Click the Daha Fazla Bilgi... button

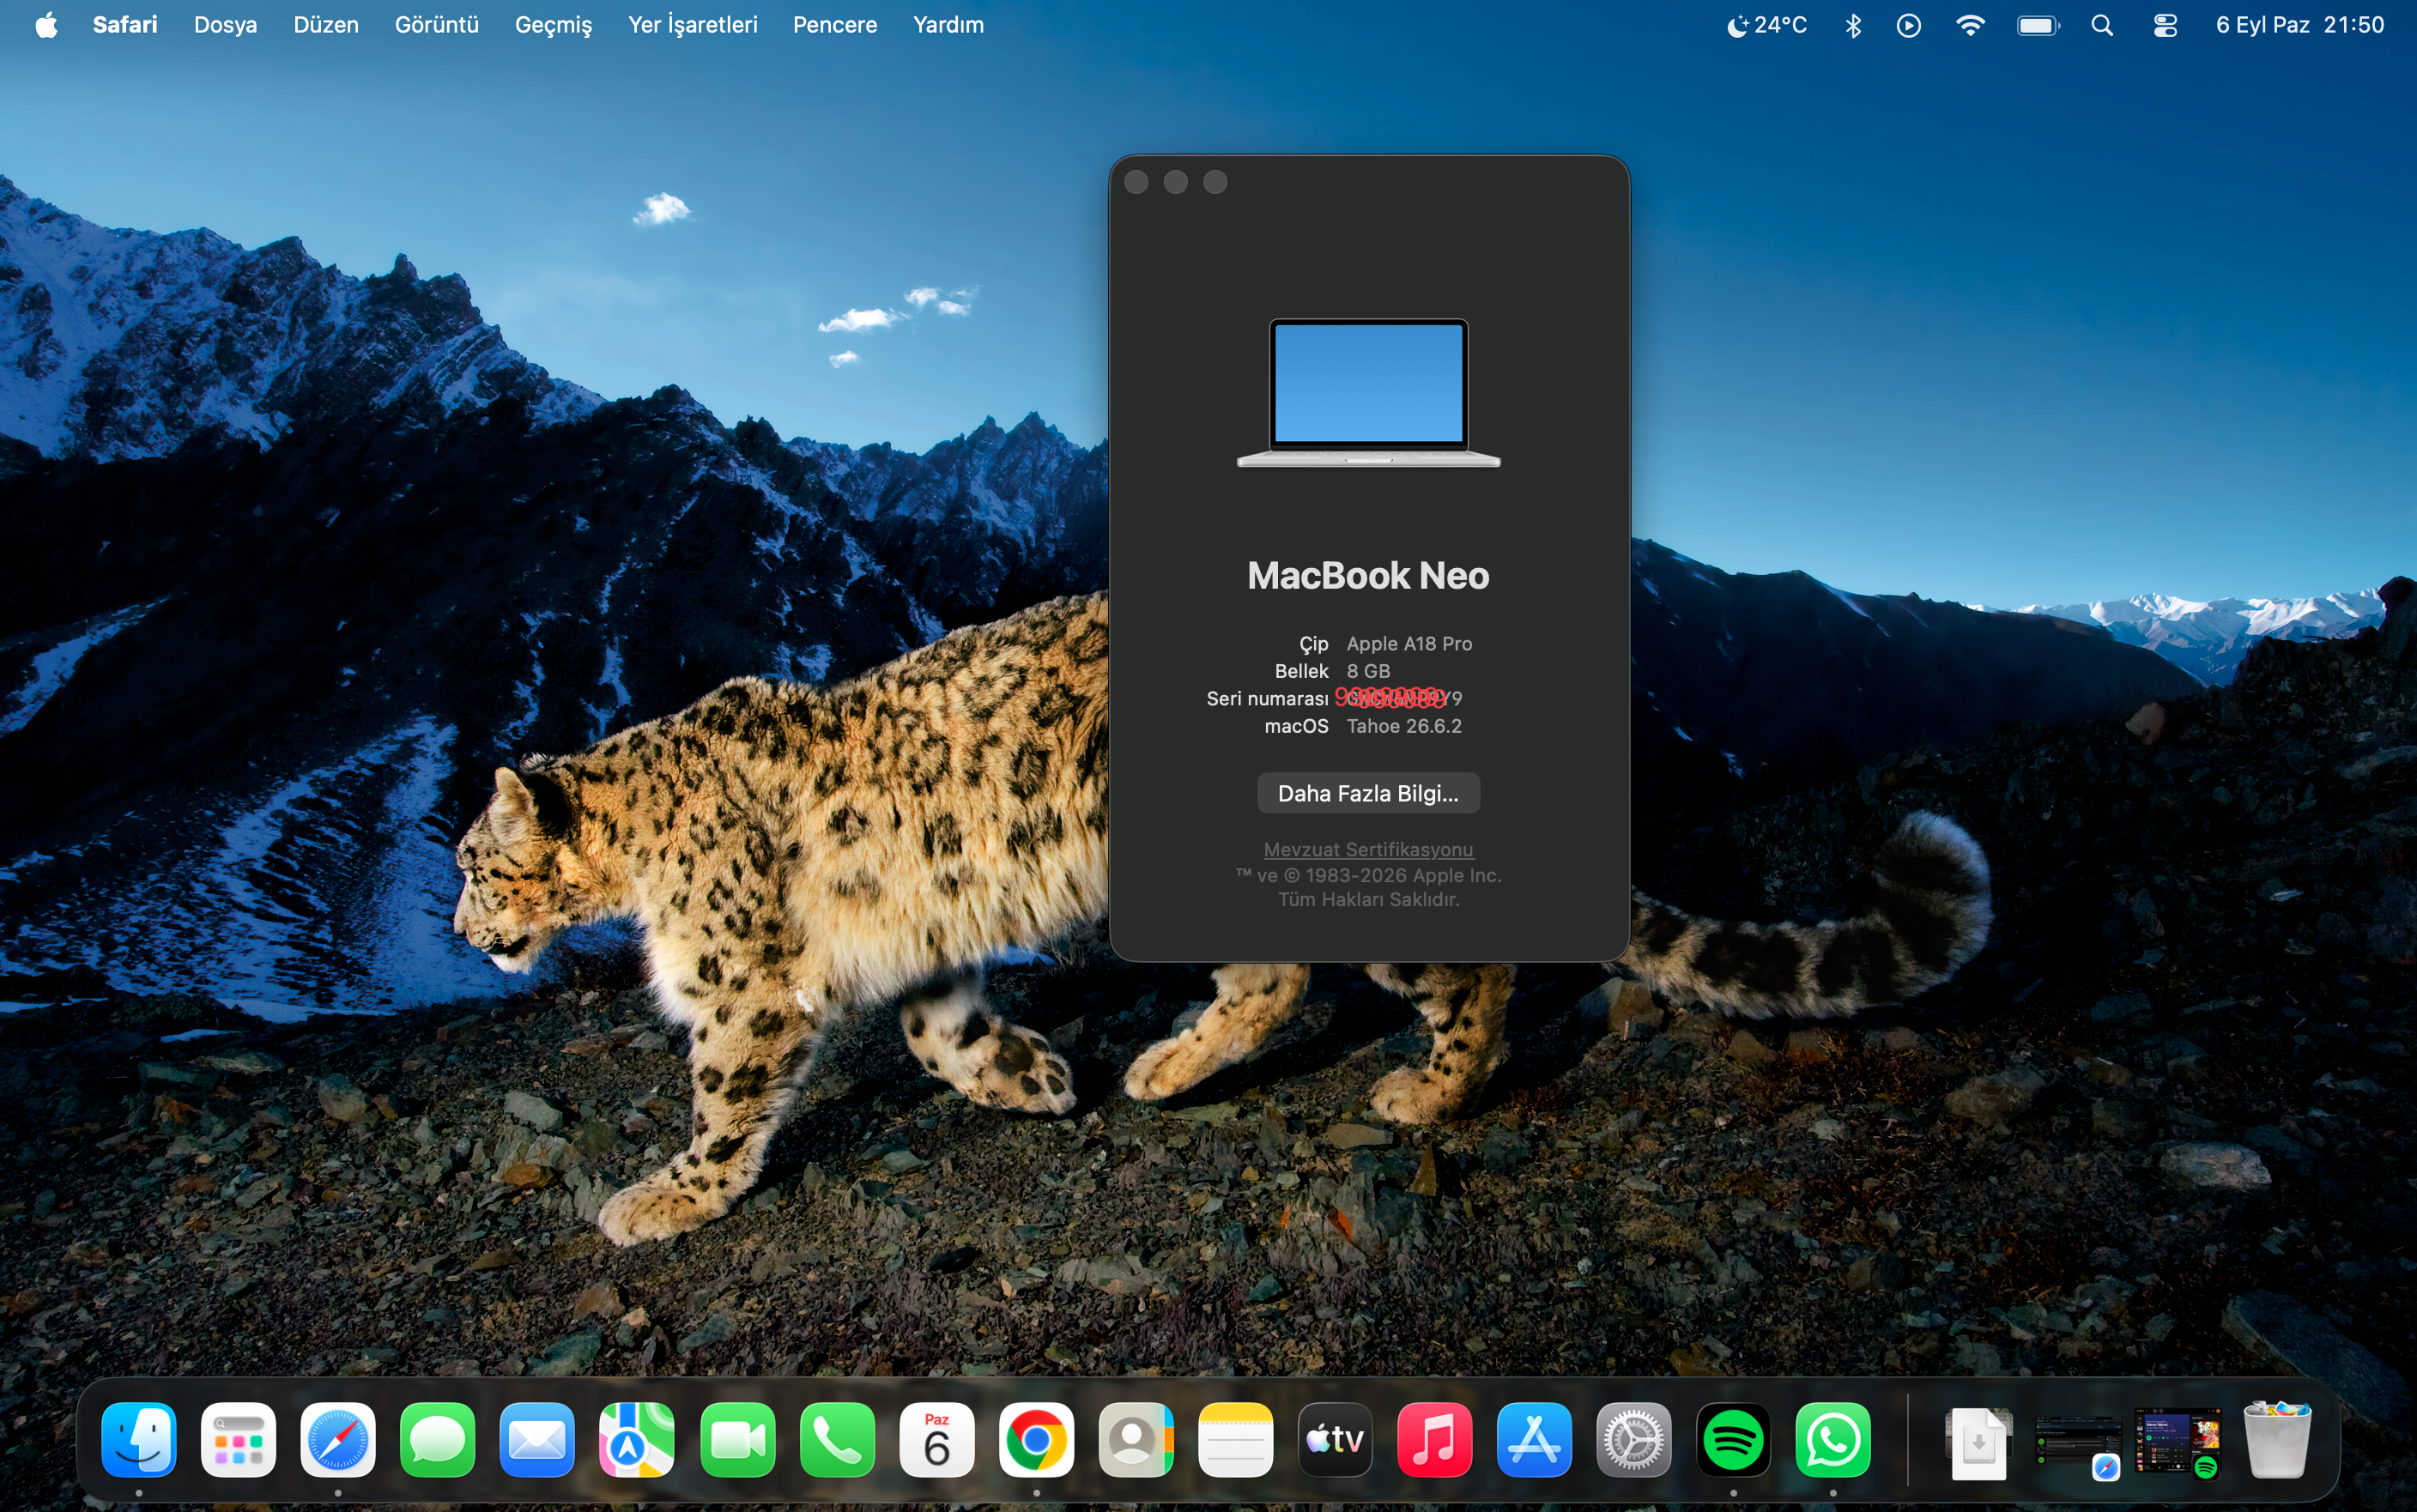(x=1368, y=793)
